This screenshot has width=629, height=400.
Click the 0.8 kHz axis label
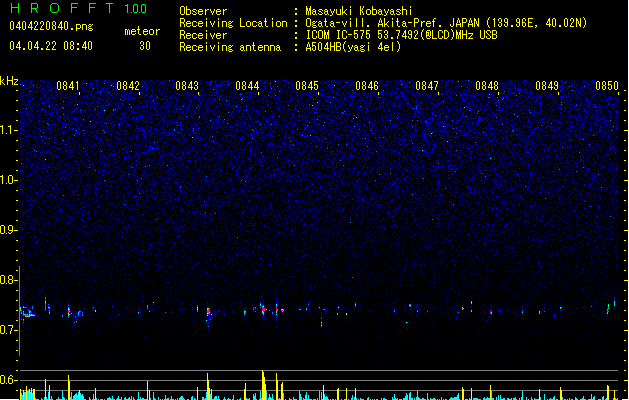click(x=8, y=280)
